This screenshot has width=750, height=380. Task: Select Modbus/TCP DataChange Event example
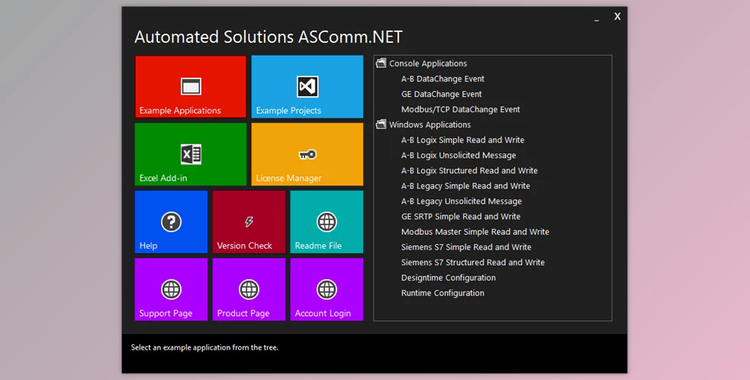coord(461,109)
